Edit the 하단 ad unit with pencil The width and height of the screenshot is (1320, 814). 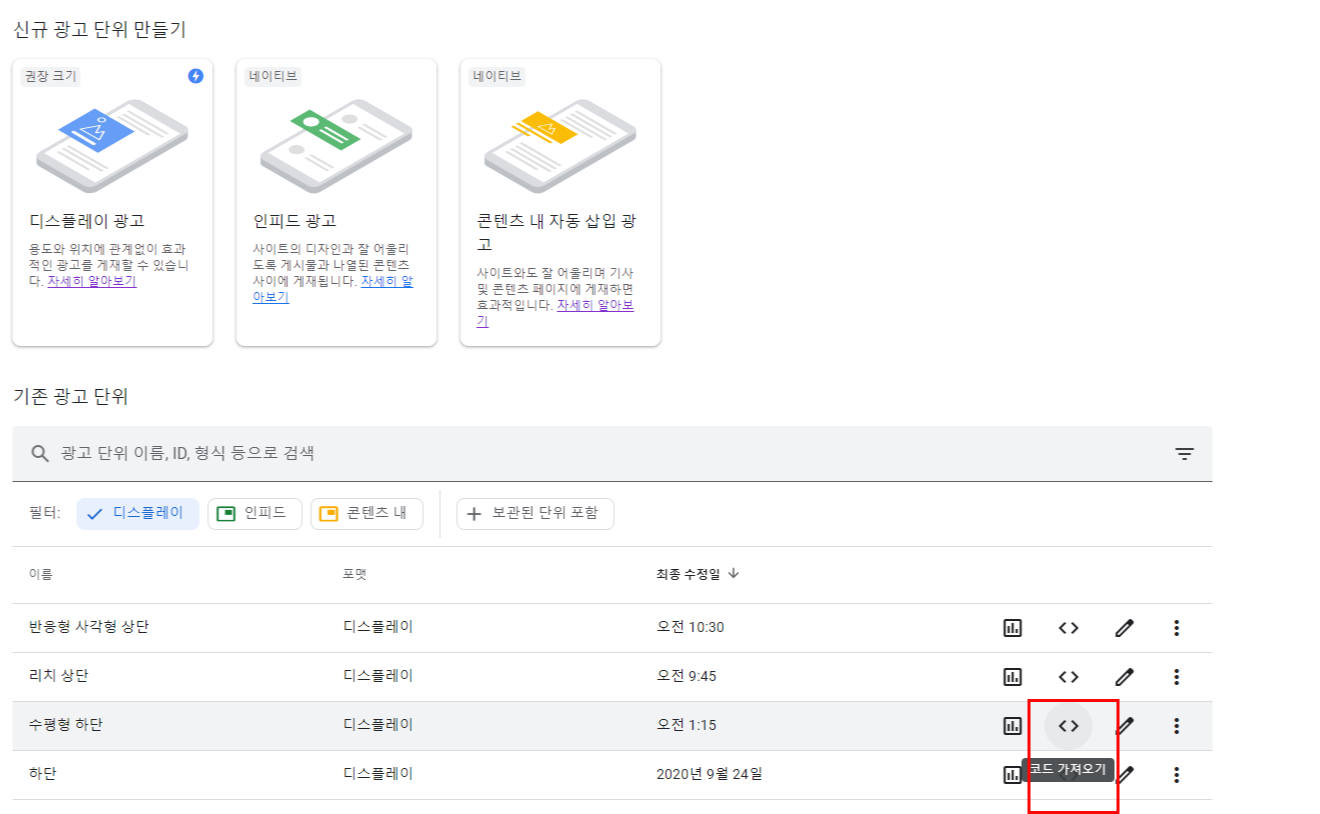coord(1126,774)
